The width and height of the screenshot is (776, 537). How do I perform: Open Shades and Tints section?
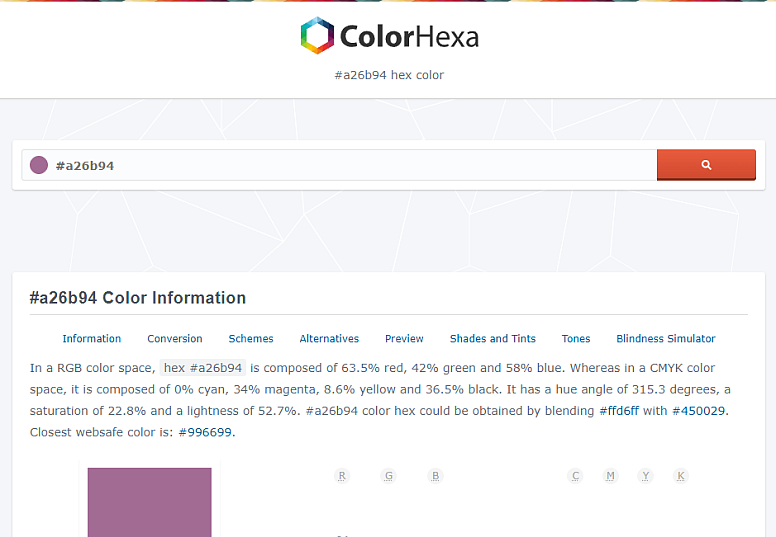click(493, 339)
